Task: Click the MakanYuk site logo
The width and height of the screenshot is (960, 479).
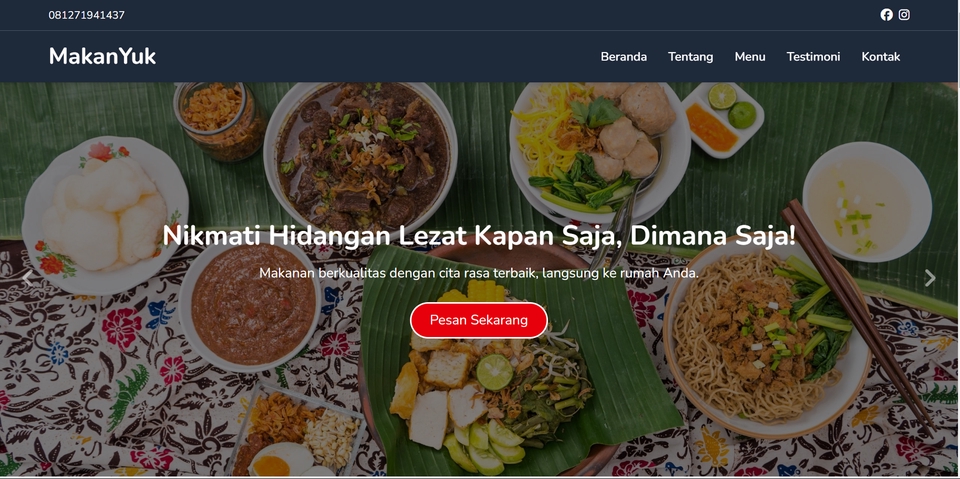Action: 102,56
